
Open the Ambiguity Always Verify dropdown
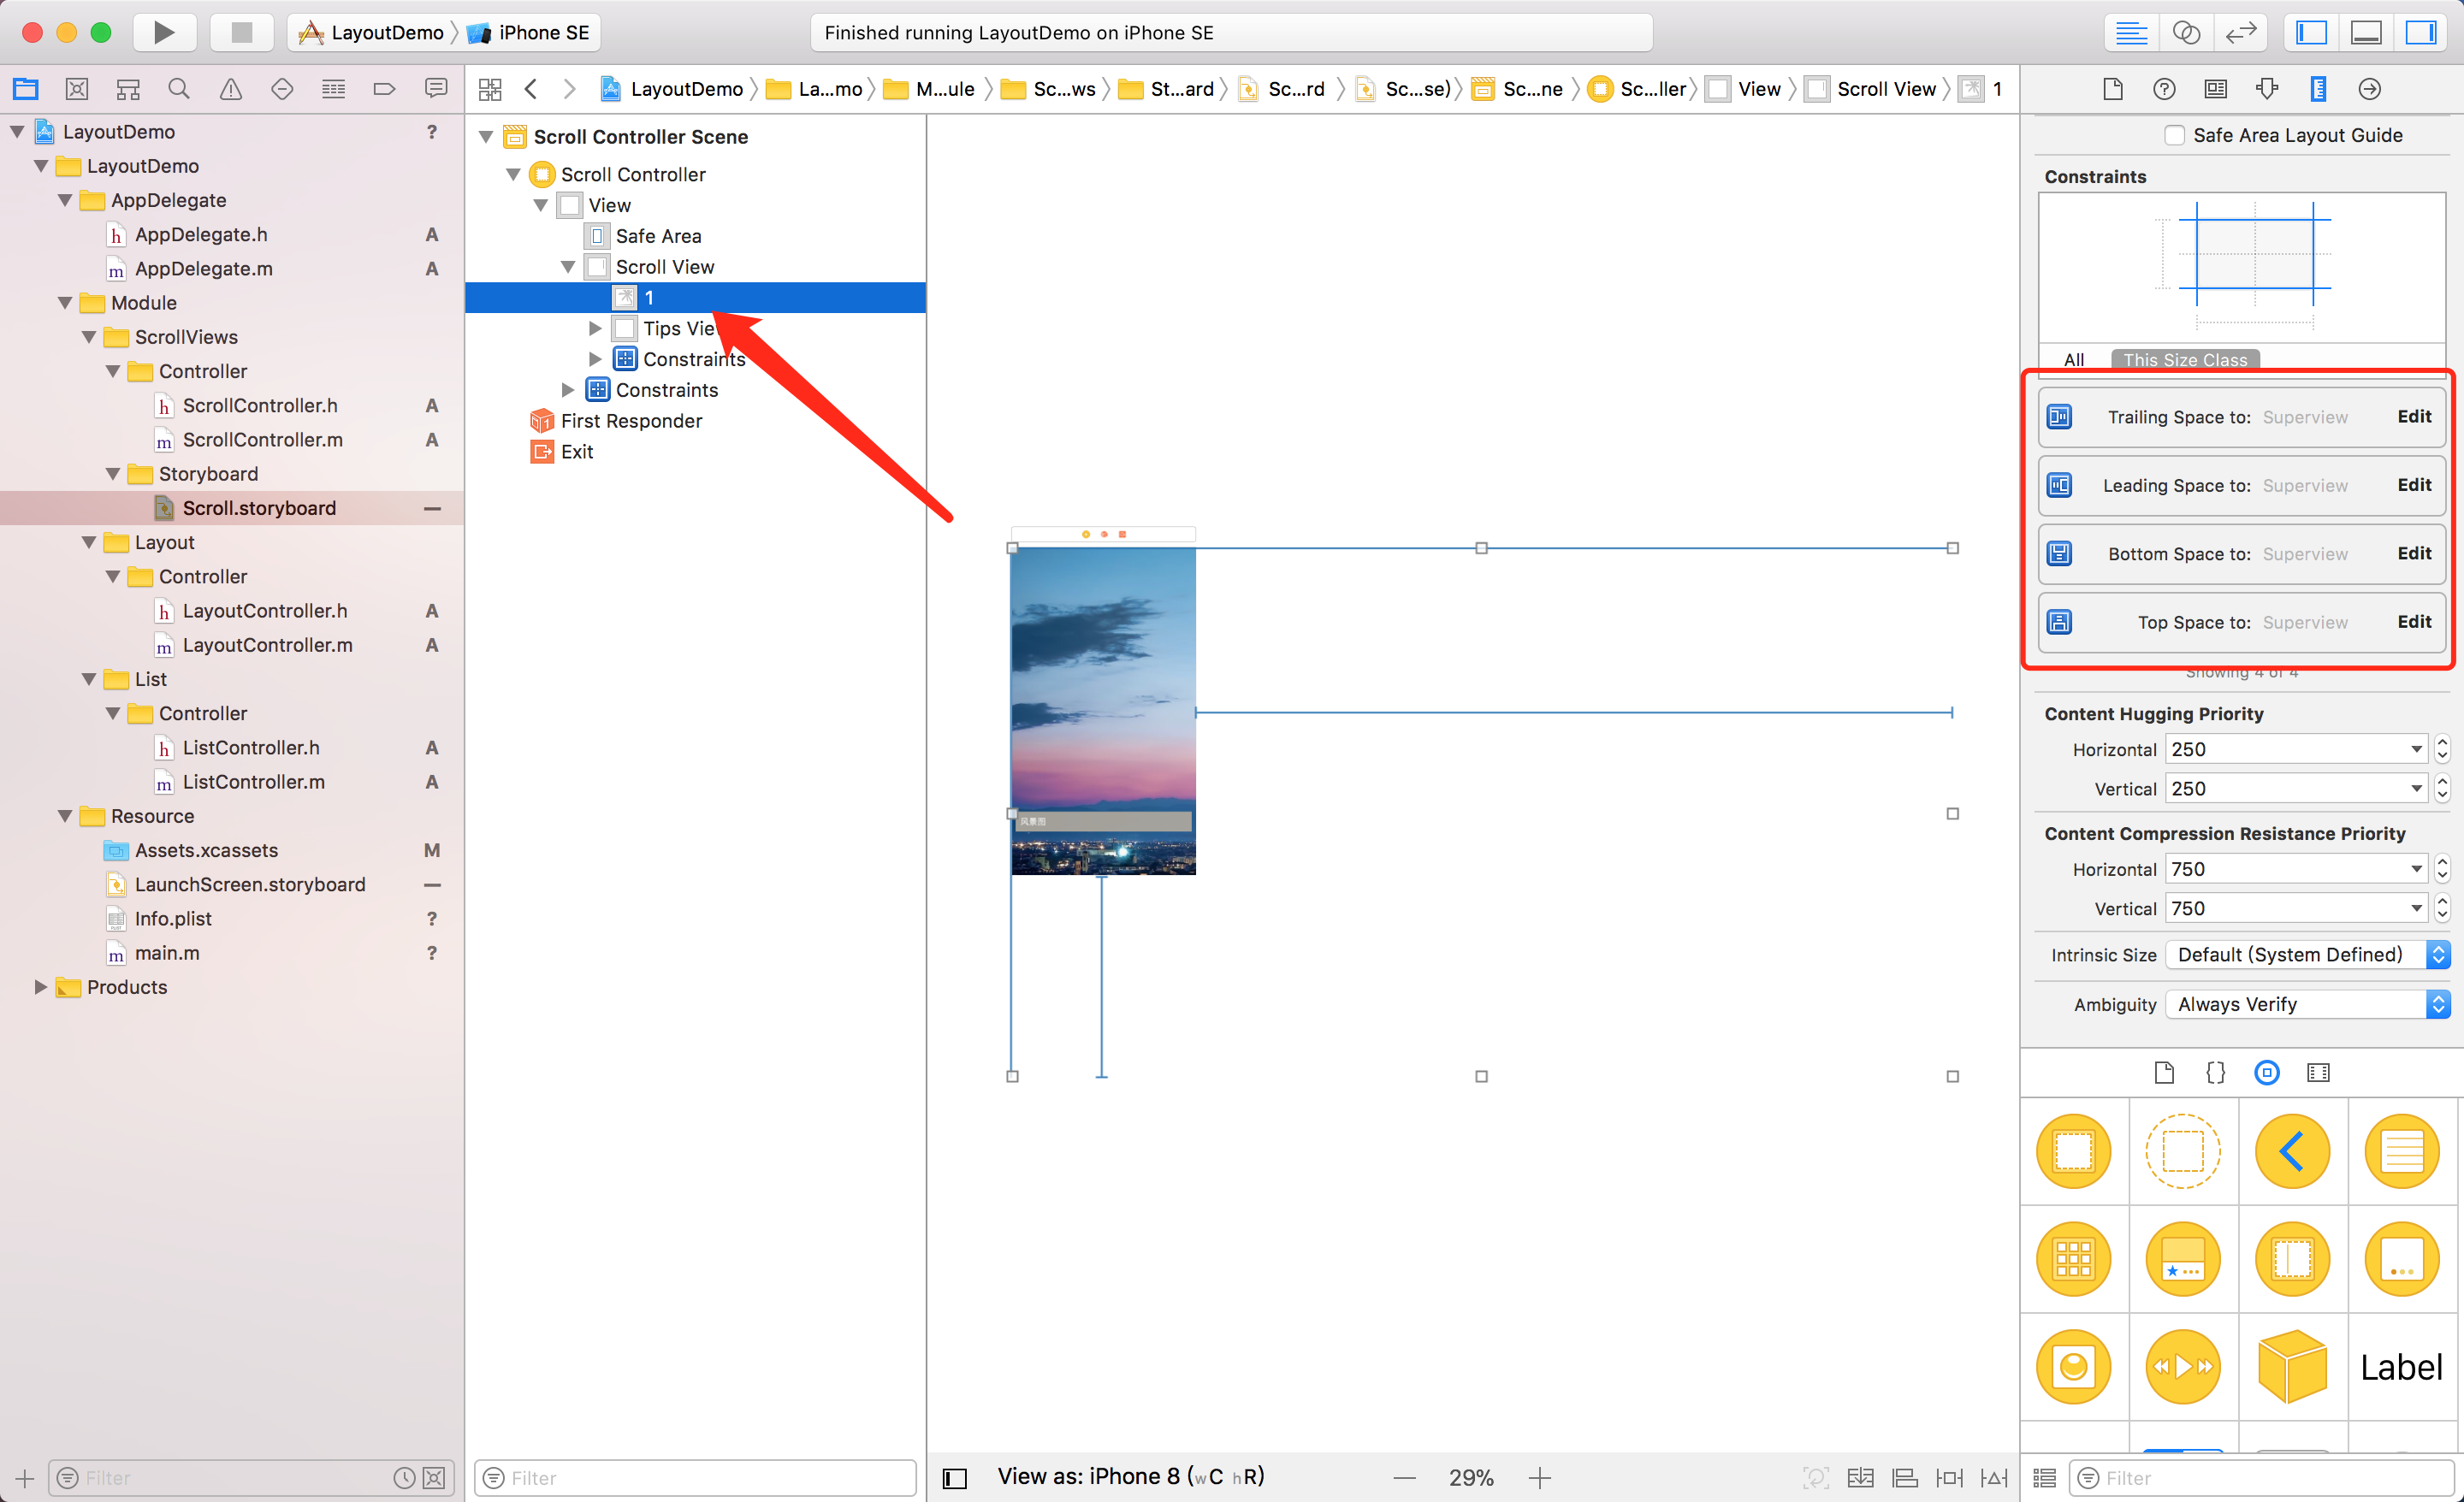click(x=2306, y=1004)
